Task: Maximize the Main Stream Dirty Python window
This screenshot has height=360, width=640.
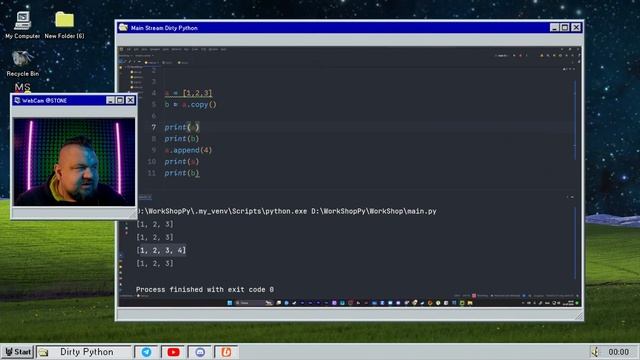Action: (564, 27)
